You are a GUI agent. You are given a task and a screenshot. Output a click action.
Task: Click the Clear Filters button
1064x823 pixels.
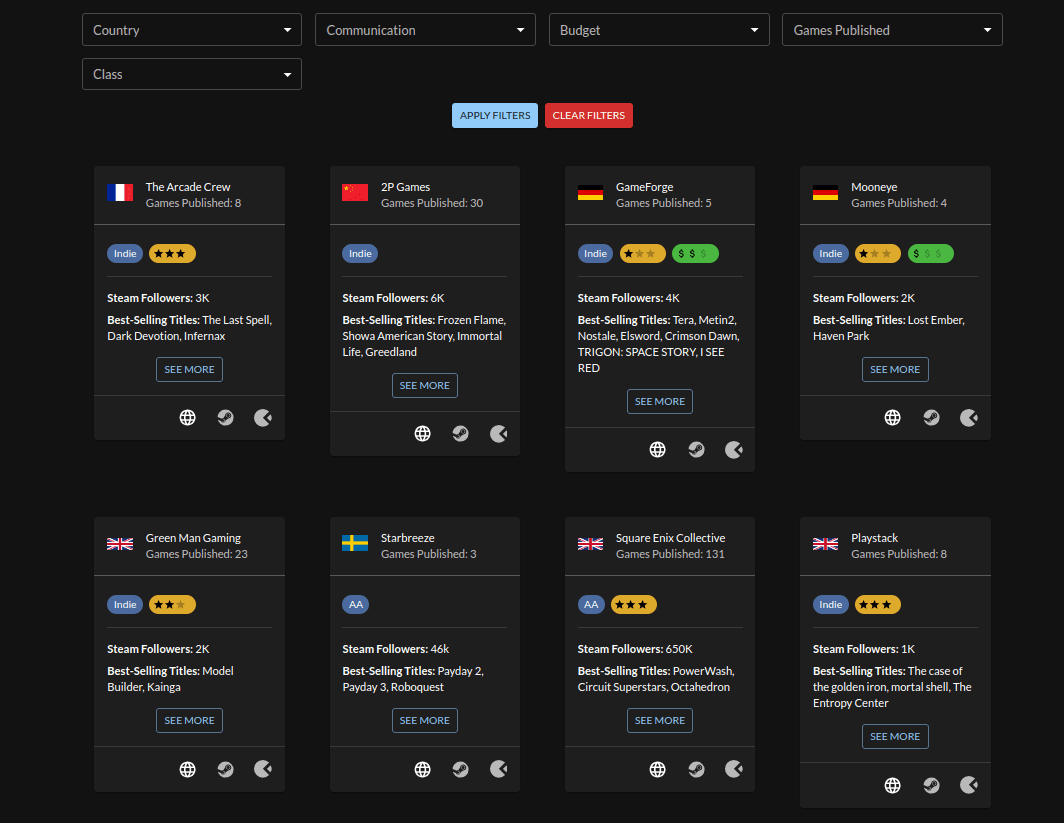589,115
